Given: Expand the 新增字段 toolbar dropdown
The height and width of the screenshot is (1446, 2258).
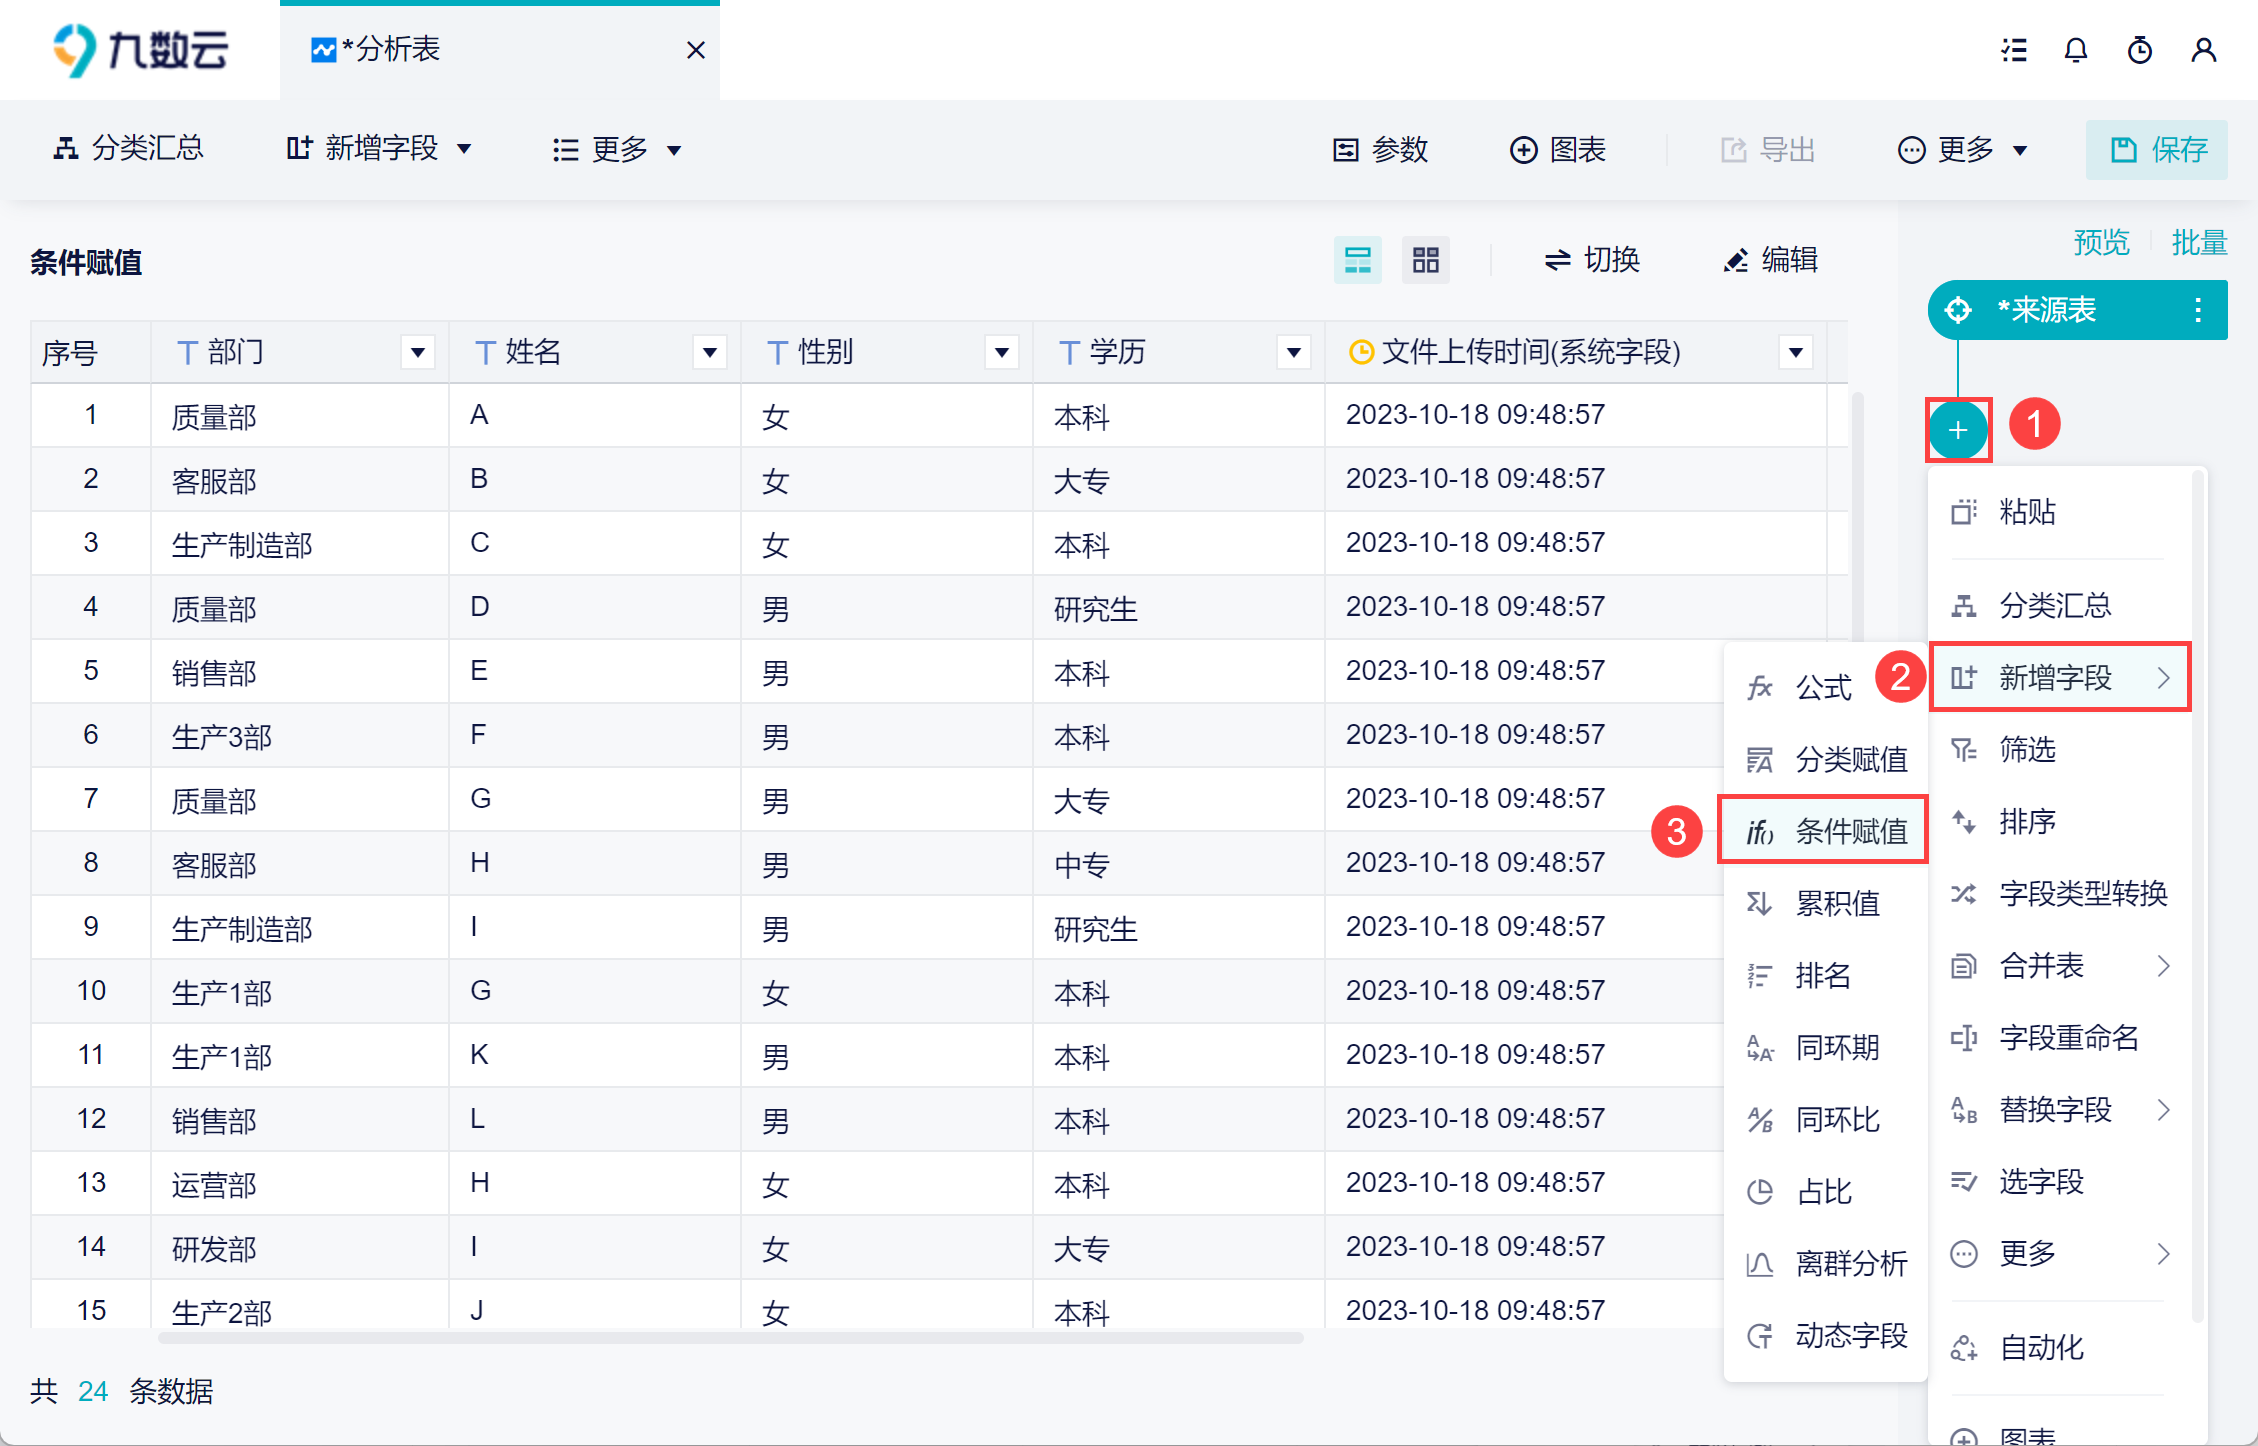Looking at the screenshot, I should pyautogui.click(x=380, y=149).
